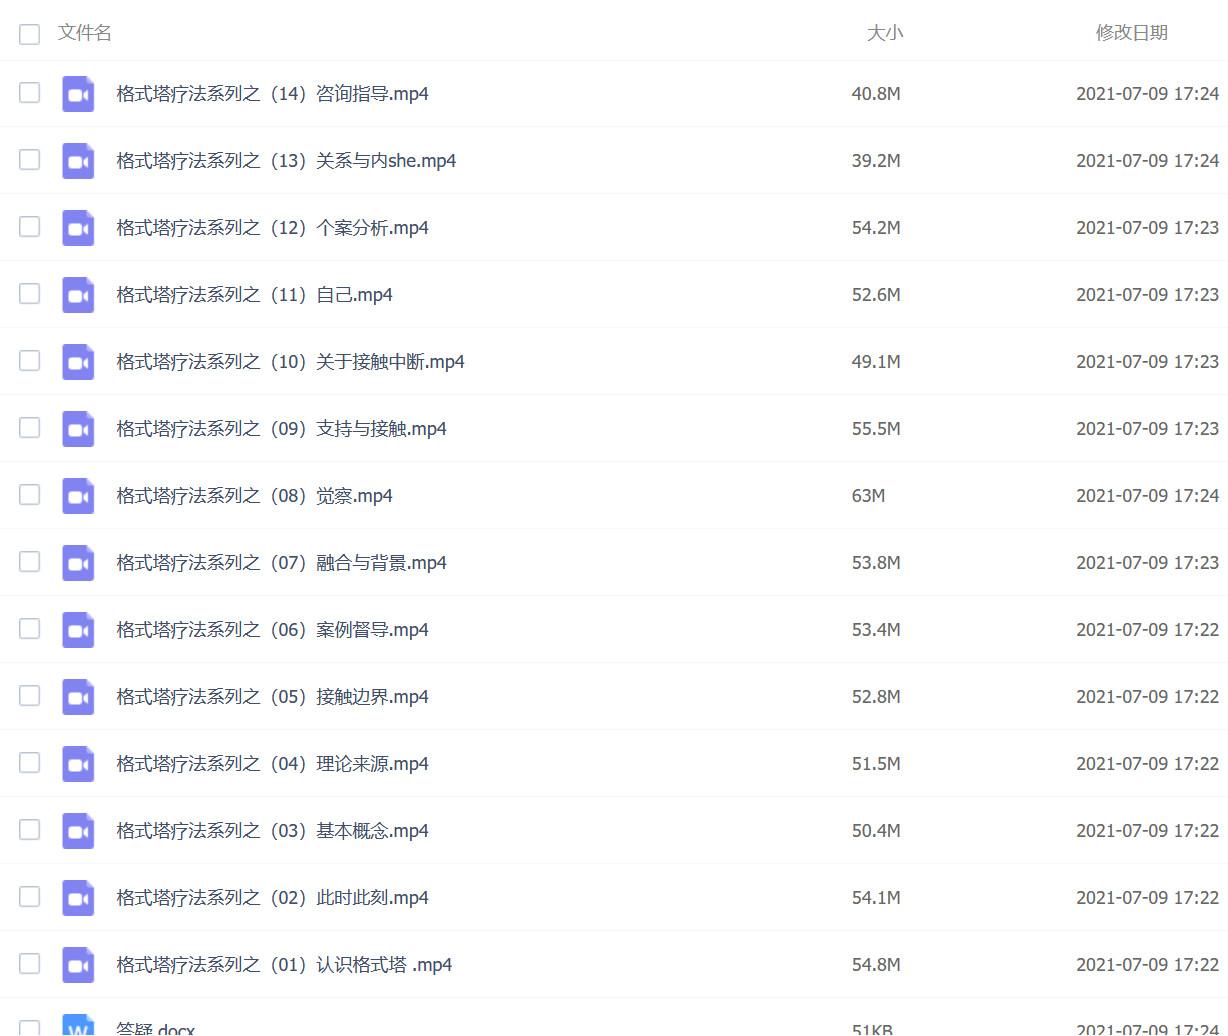1228x1036 pixels.
Task: Click the video icon for 觉察.mp4
Action: pos(78,496)
